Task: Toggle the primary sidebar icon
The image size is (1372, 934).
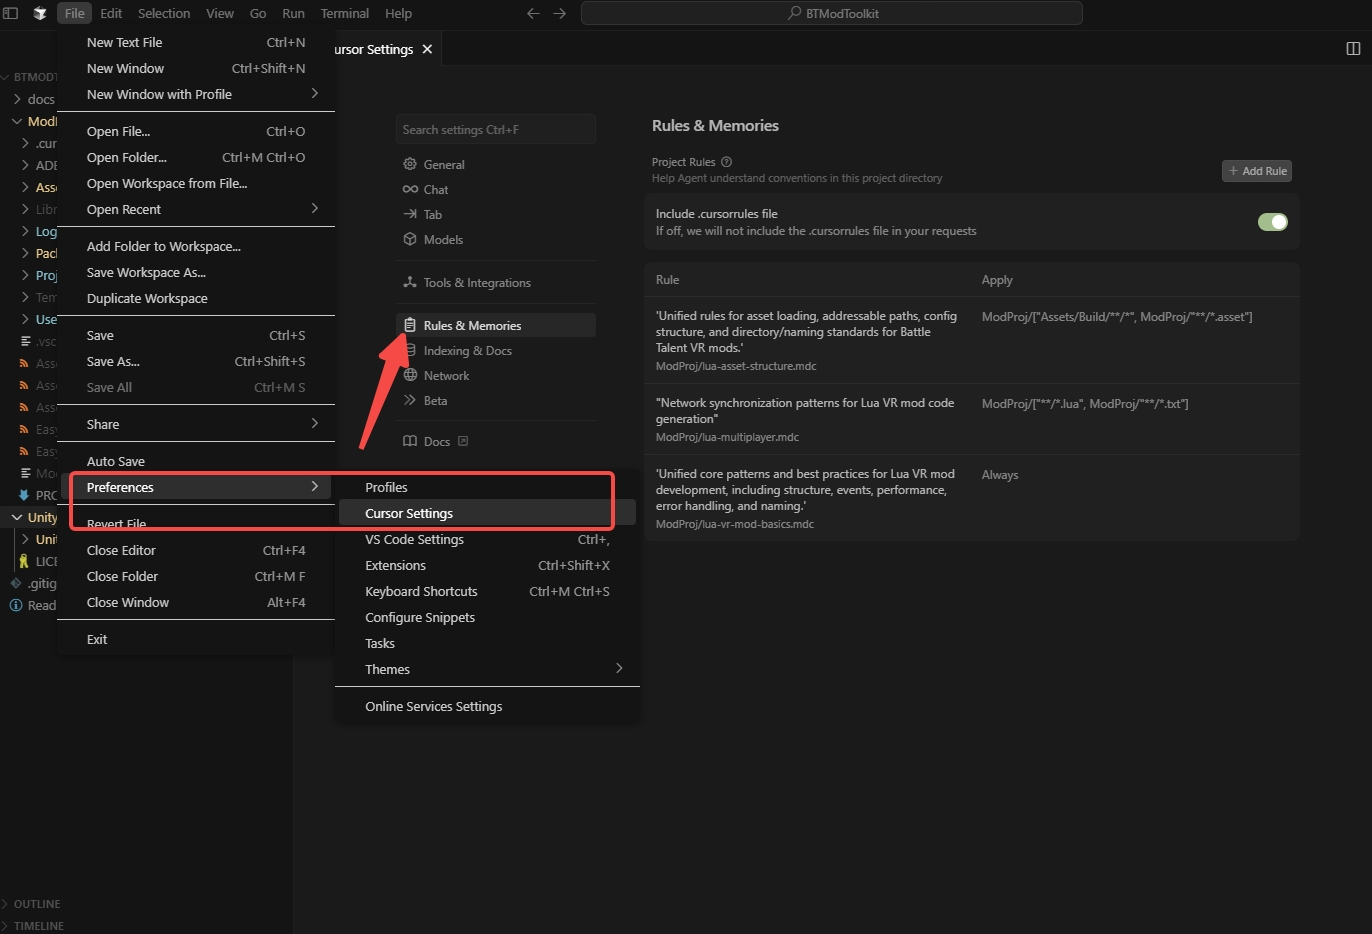Action: tap(11, 13)
